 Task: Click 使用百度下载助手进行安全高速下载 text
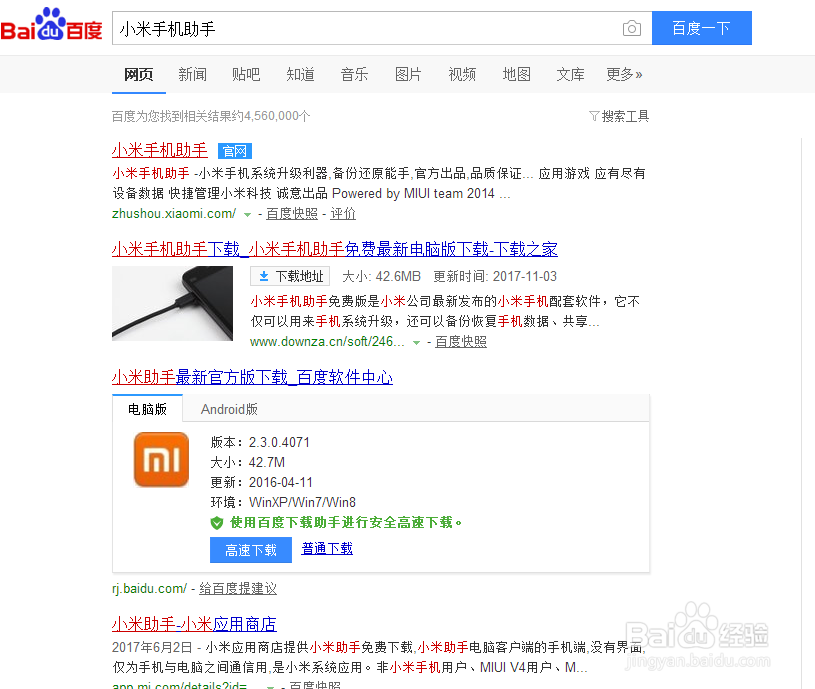346,522
